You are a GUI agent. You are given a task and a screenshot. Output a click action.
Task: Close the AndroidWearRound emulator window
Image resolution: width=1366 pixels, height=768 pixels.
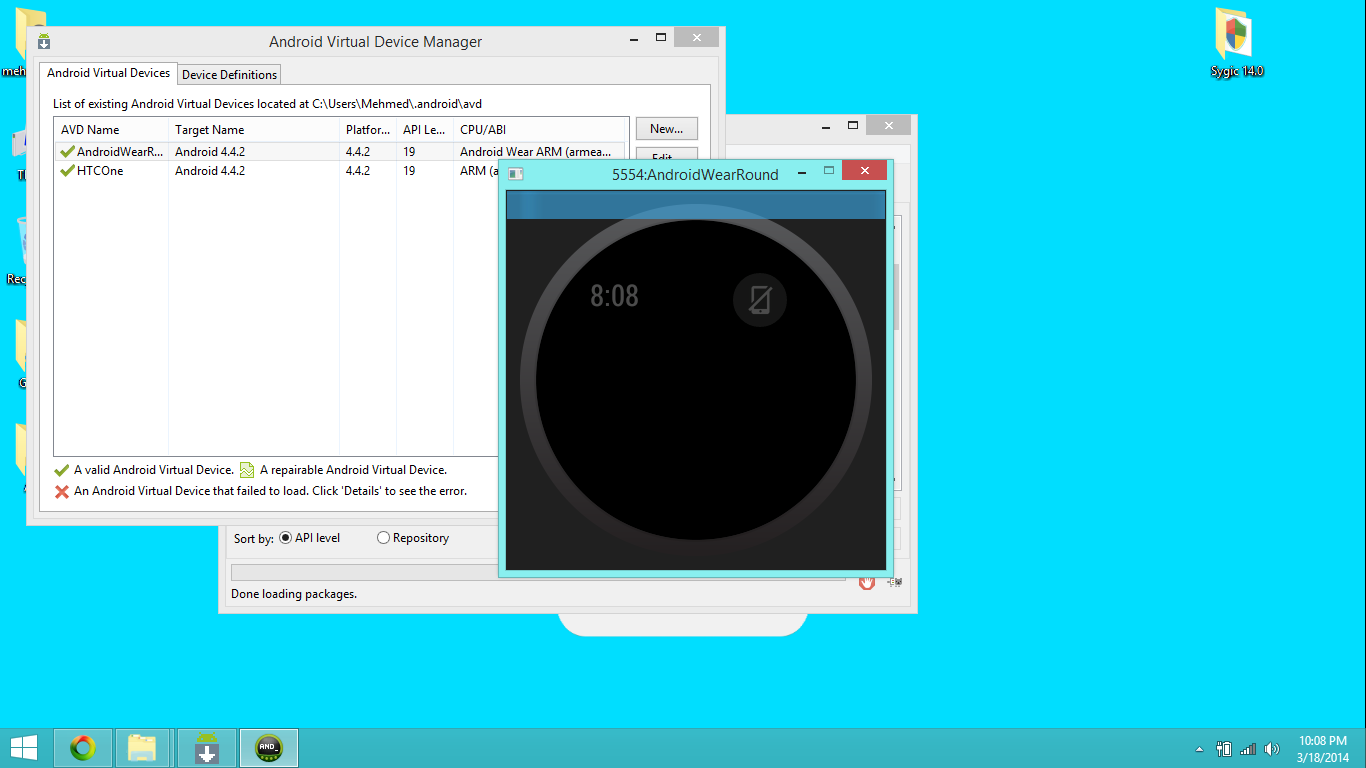coord(864,171)
